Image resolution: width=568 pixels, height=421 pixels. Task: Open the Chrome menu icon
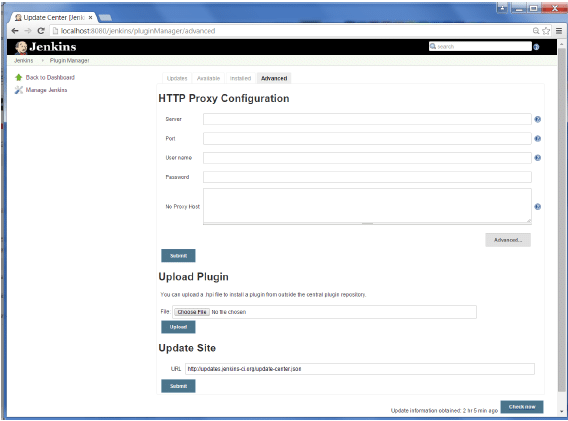(x=559, y=31)
